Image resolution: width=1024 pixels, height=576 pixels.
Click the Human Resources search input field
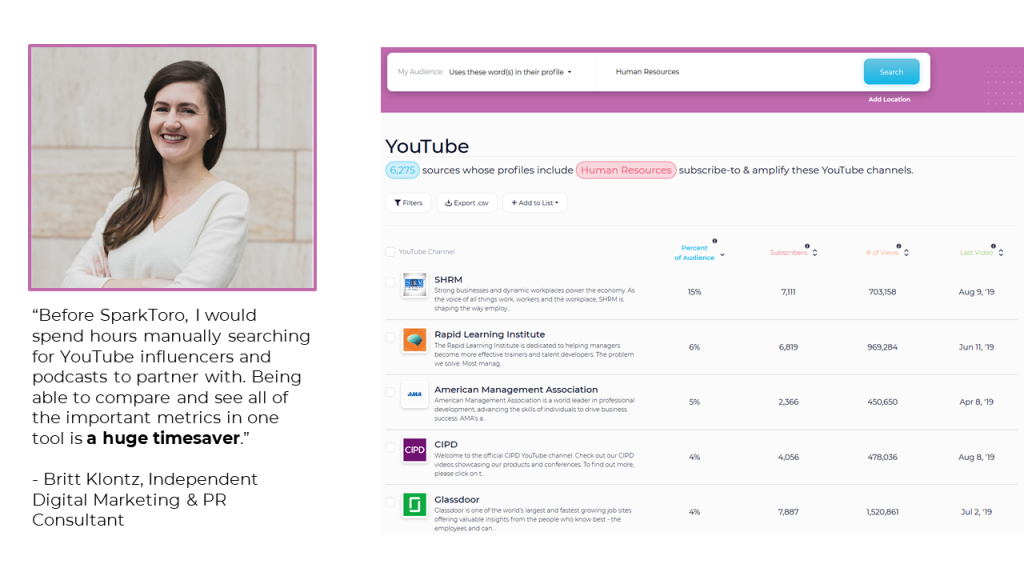pos(728,72)
